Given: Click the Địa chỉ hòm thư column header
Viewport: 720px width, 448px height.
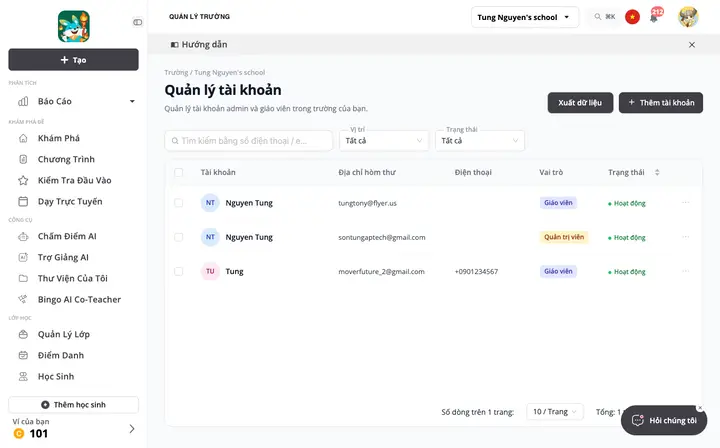Looking at the screenshot, I should (x=367, y=172).
